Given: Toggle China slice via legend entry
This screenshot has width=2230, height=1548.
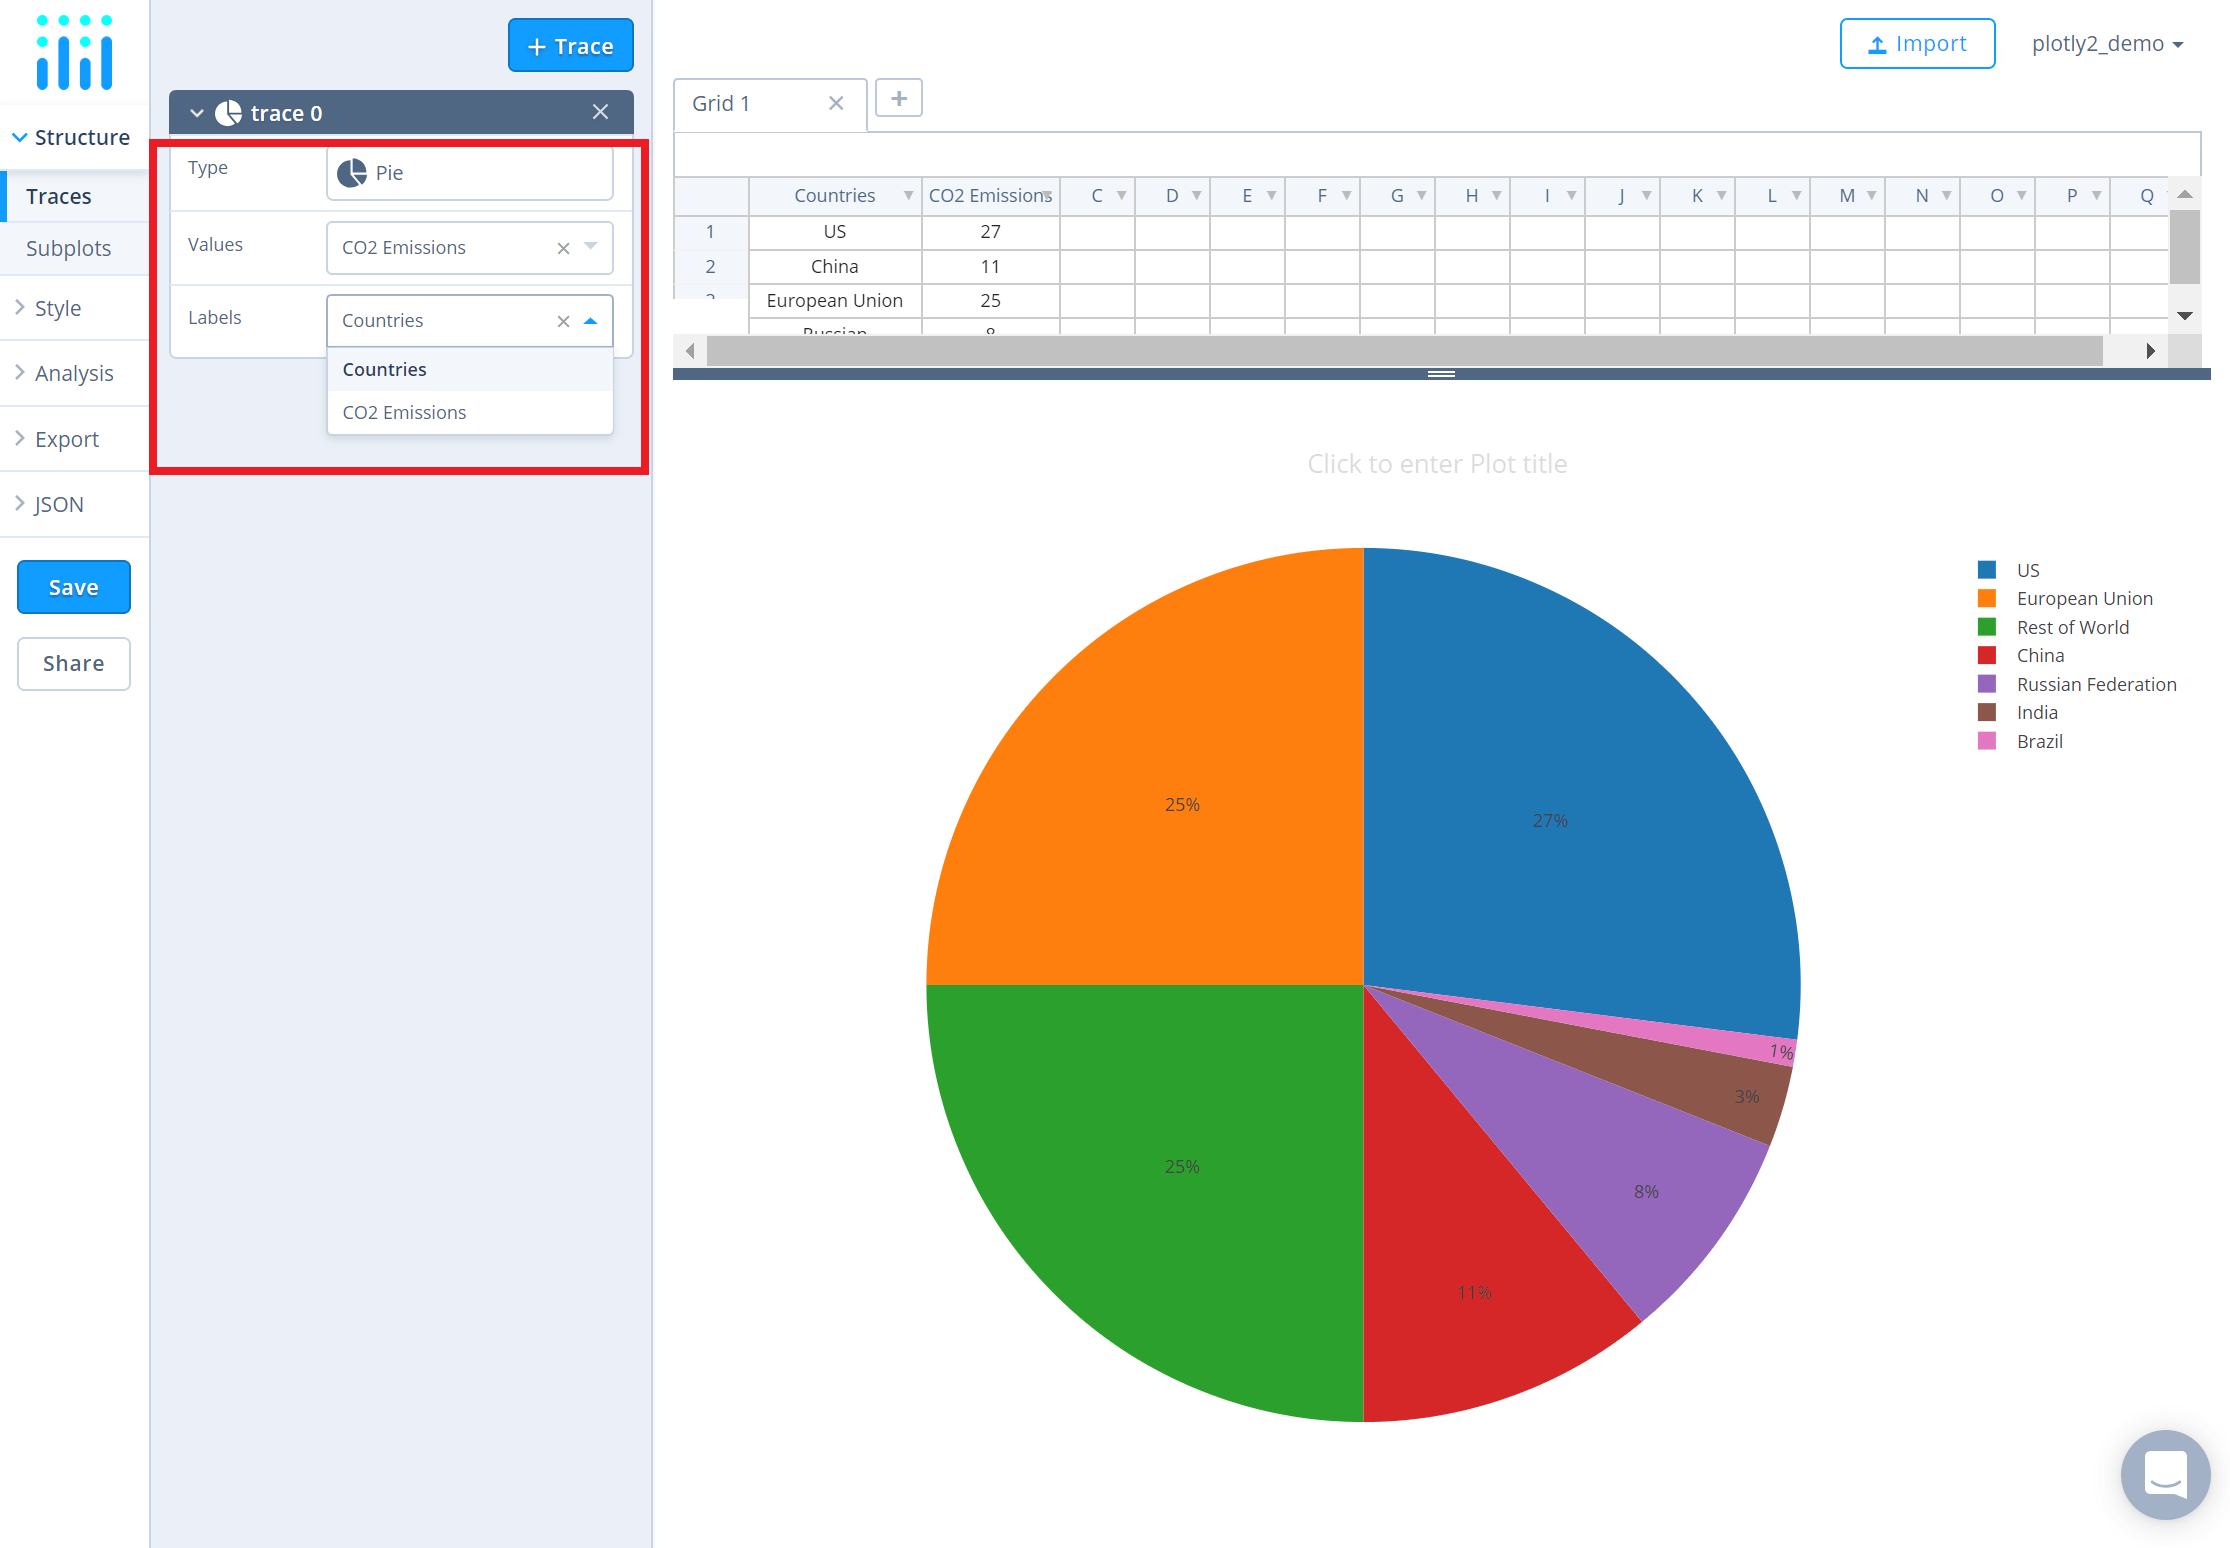Looking at the screenshot, I should pyautogui.click(x=2039, y=655).
